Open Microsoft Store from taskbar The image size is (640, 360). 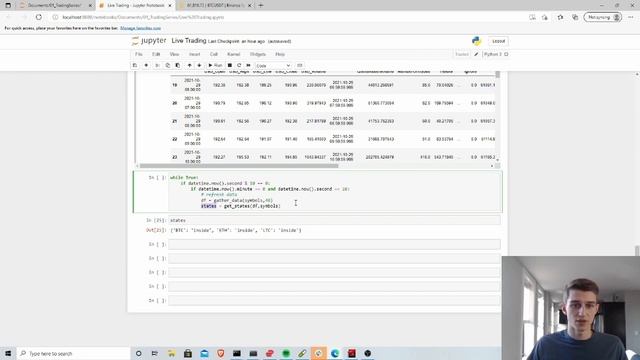(188, 353)
